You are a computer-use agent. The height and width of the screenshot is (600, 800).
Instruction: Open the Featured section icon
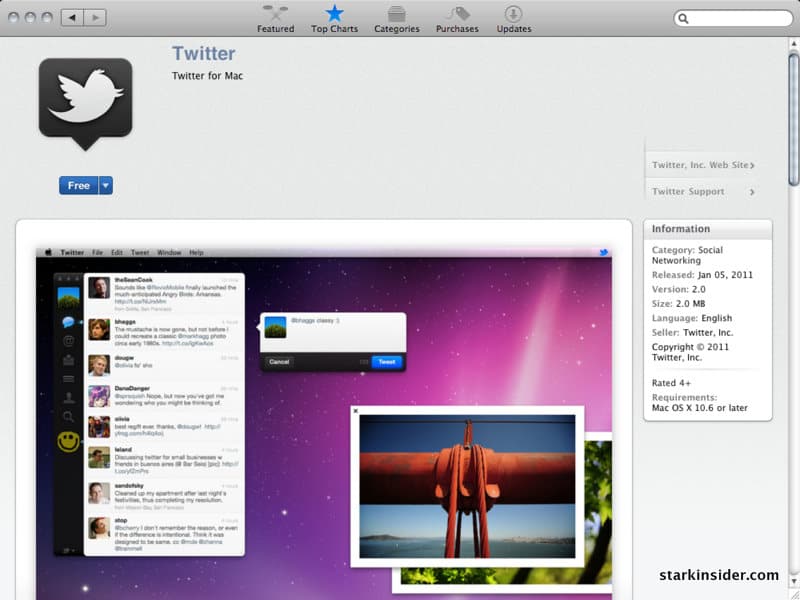275,14
